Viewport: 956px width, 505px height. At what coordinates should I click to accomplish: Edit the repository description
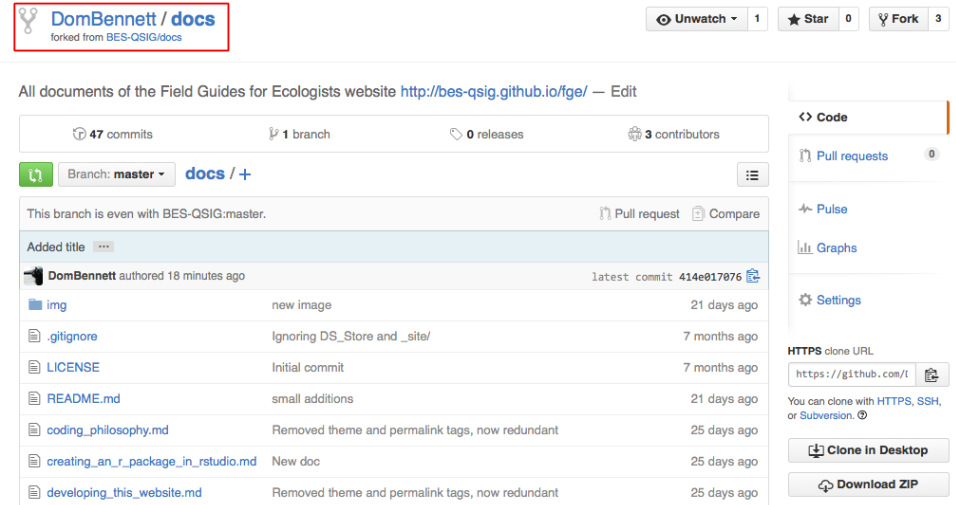pos(624,91)
